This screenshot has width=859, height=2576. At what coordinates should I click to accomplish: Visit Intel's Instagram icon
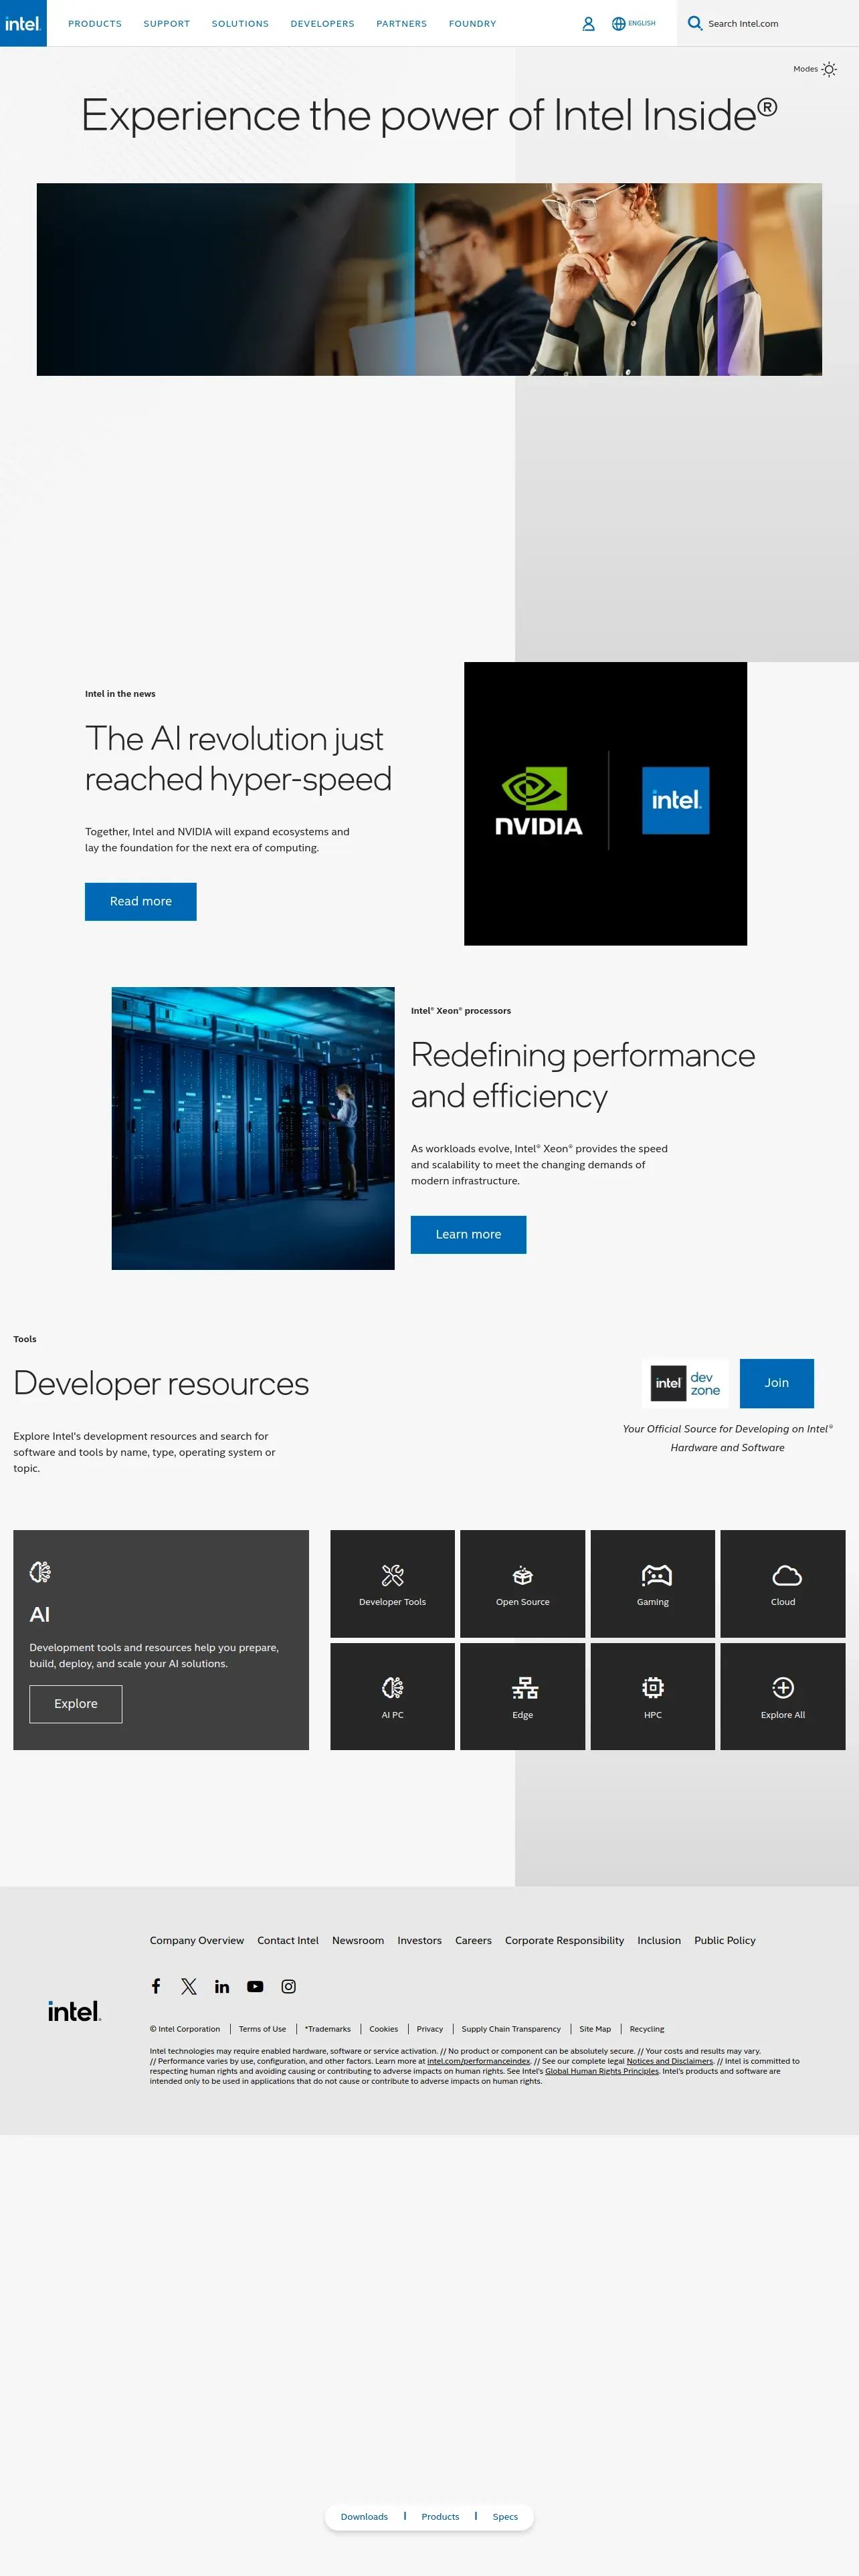click(288, 1986)
